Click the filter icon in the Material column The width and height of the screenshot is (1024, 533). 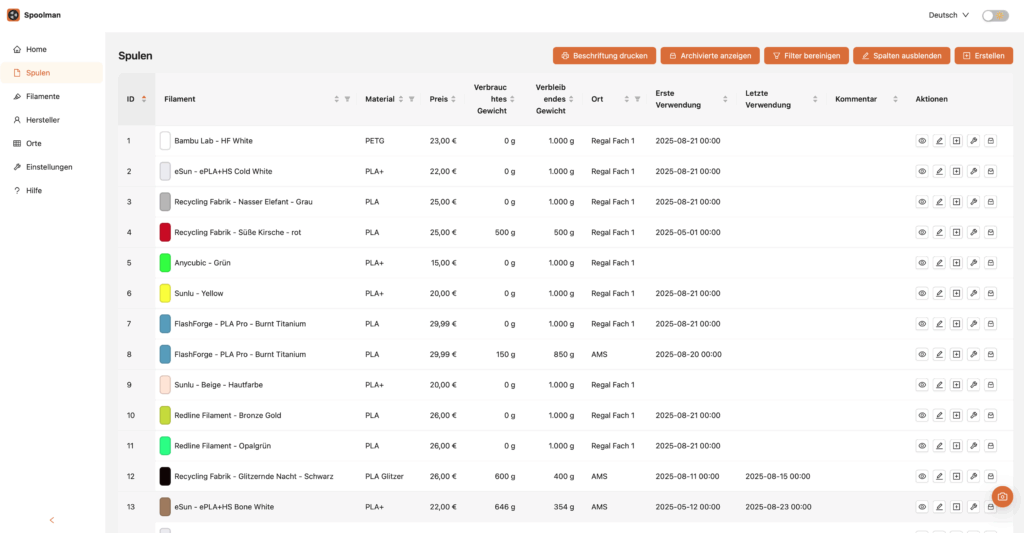coord(412,99)
